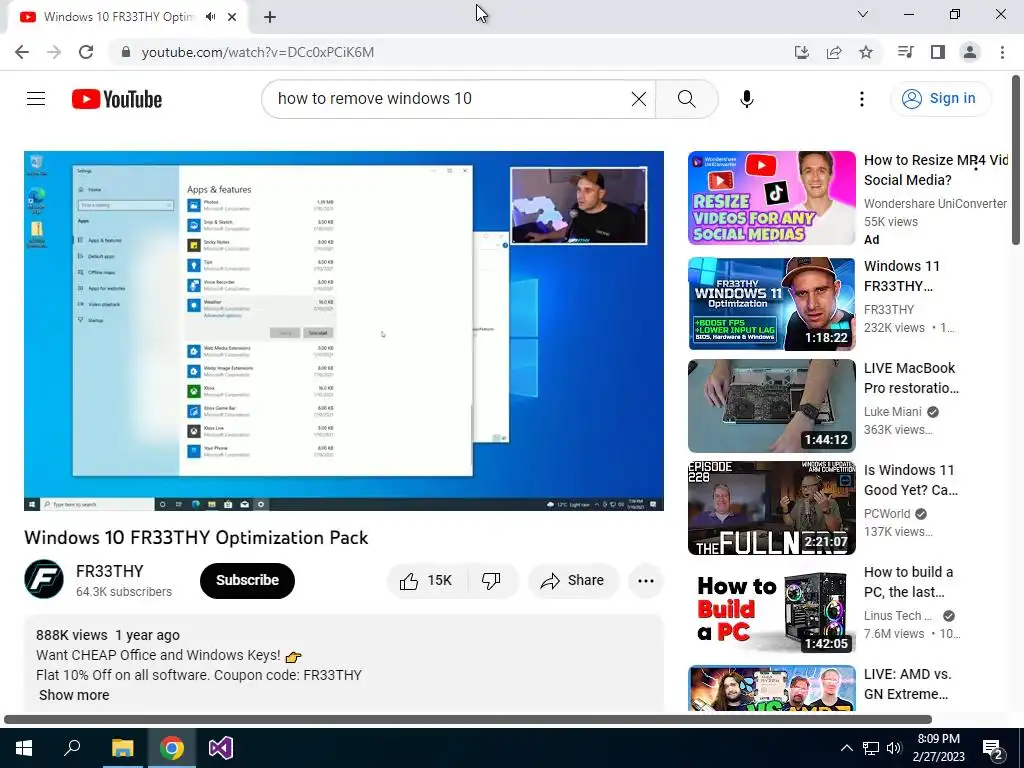1024x768 pixels.
Task: Click the address bar URL
Action: click(258, 52)
